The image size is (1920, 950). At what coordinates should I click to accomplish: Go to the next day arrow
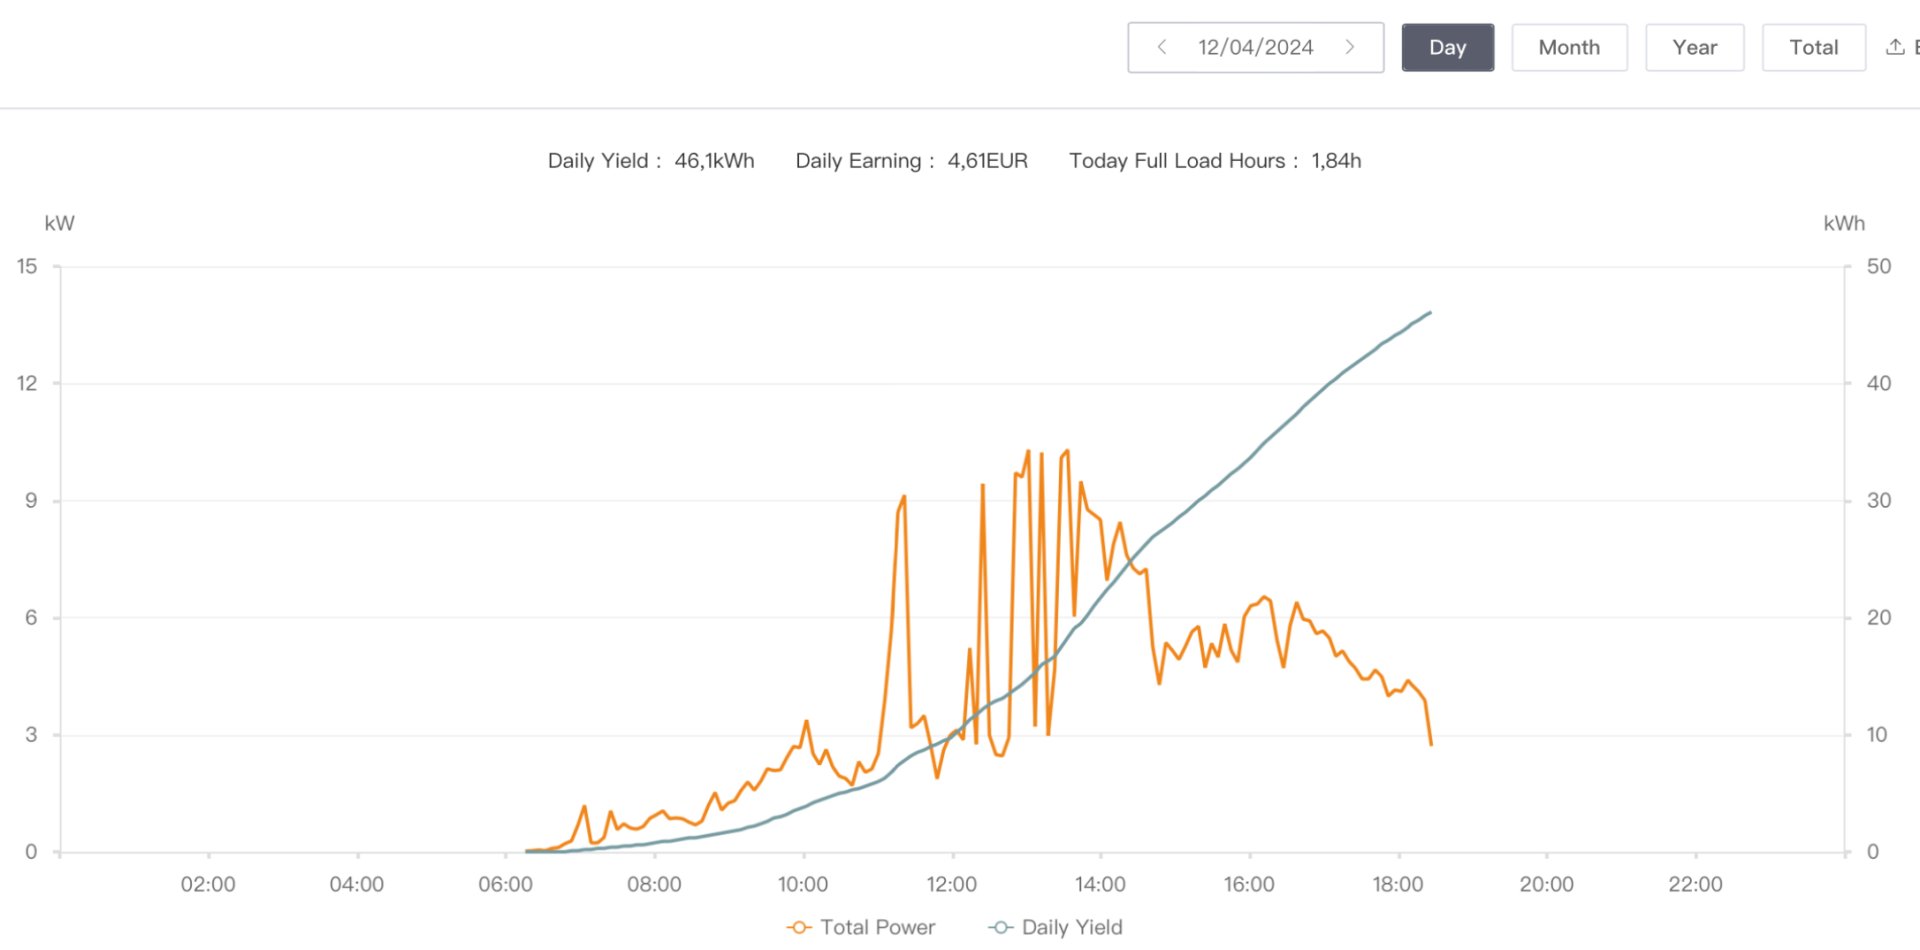click(x=1350, y=47)
